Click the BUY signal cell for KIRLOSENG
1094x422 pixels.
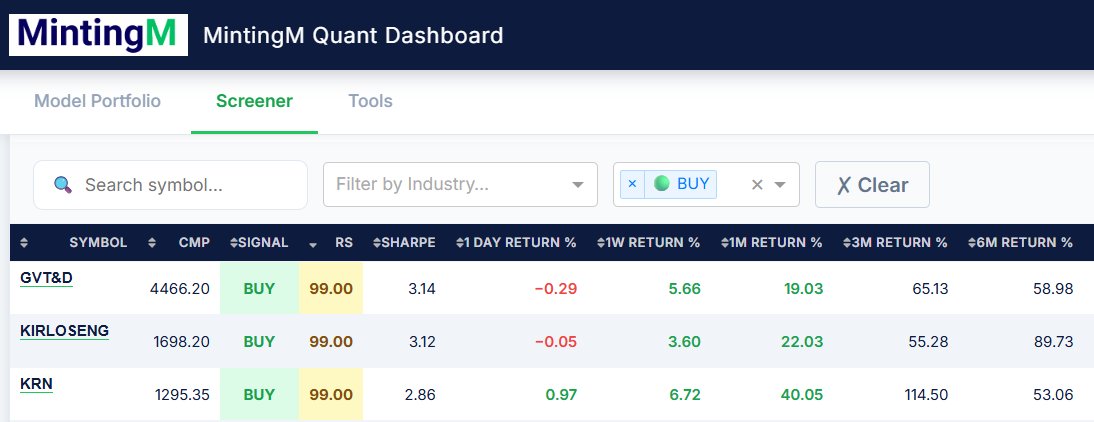point(259,342)
